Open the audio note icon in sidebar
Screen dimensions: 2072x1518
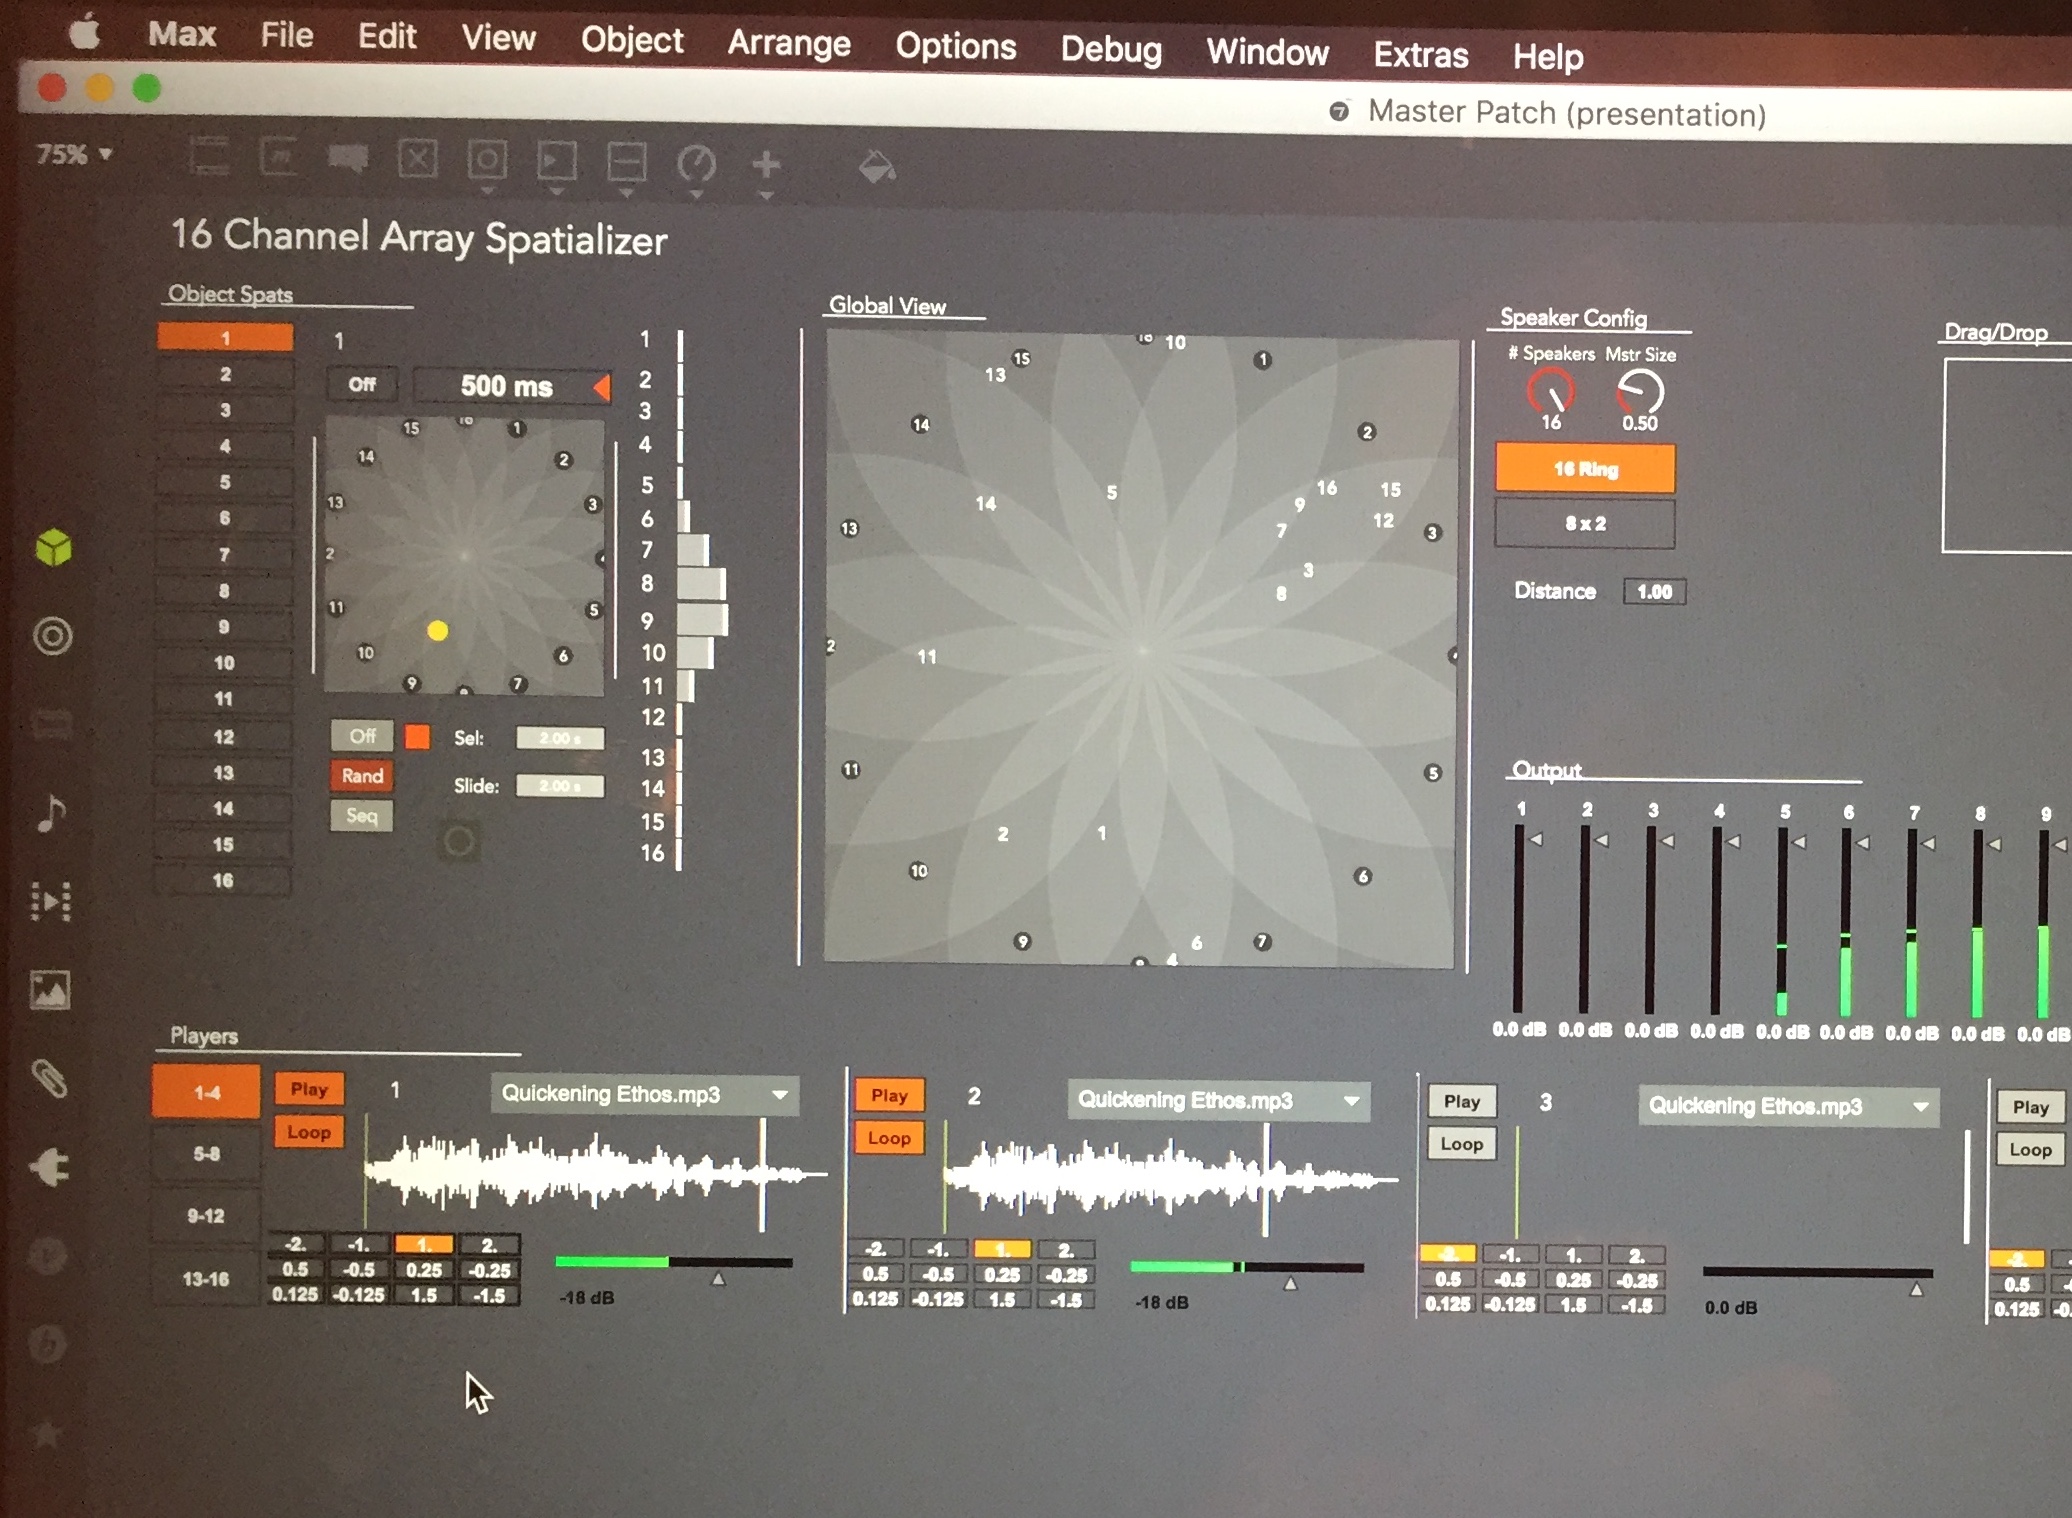click(52, 814)
